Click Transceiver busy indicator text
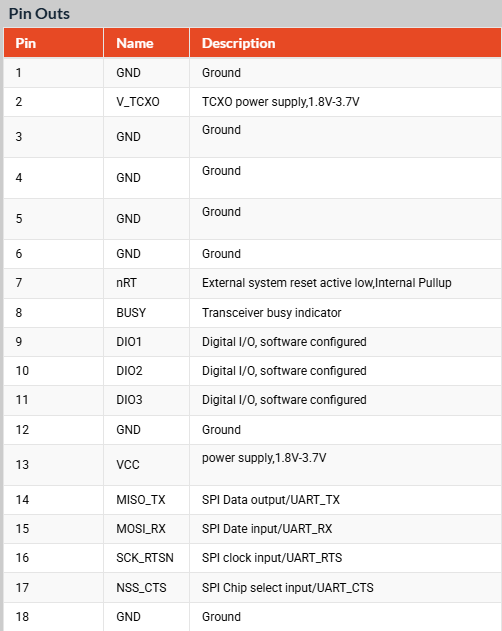This screenshot has width=502, height=631. (x=272, y=313)
